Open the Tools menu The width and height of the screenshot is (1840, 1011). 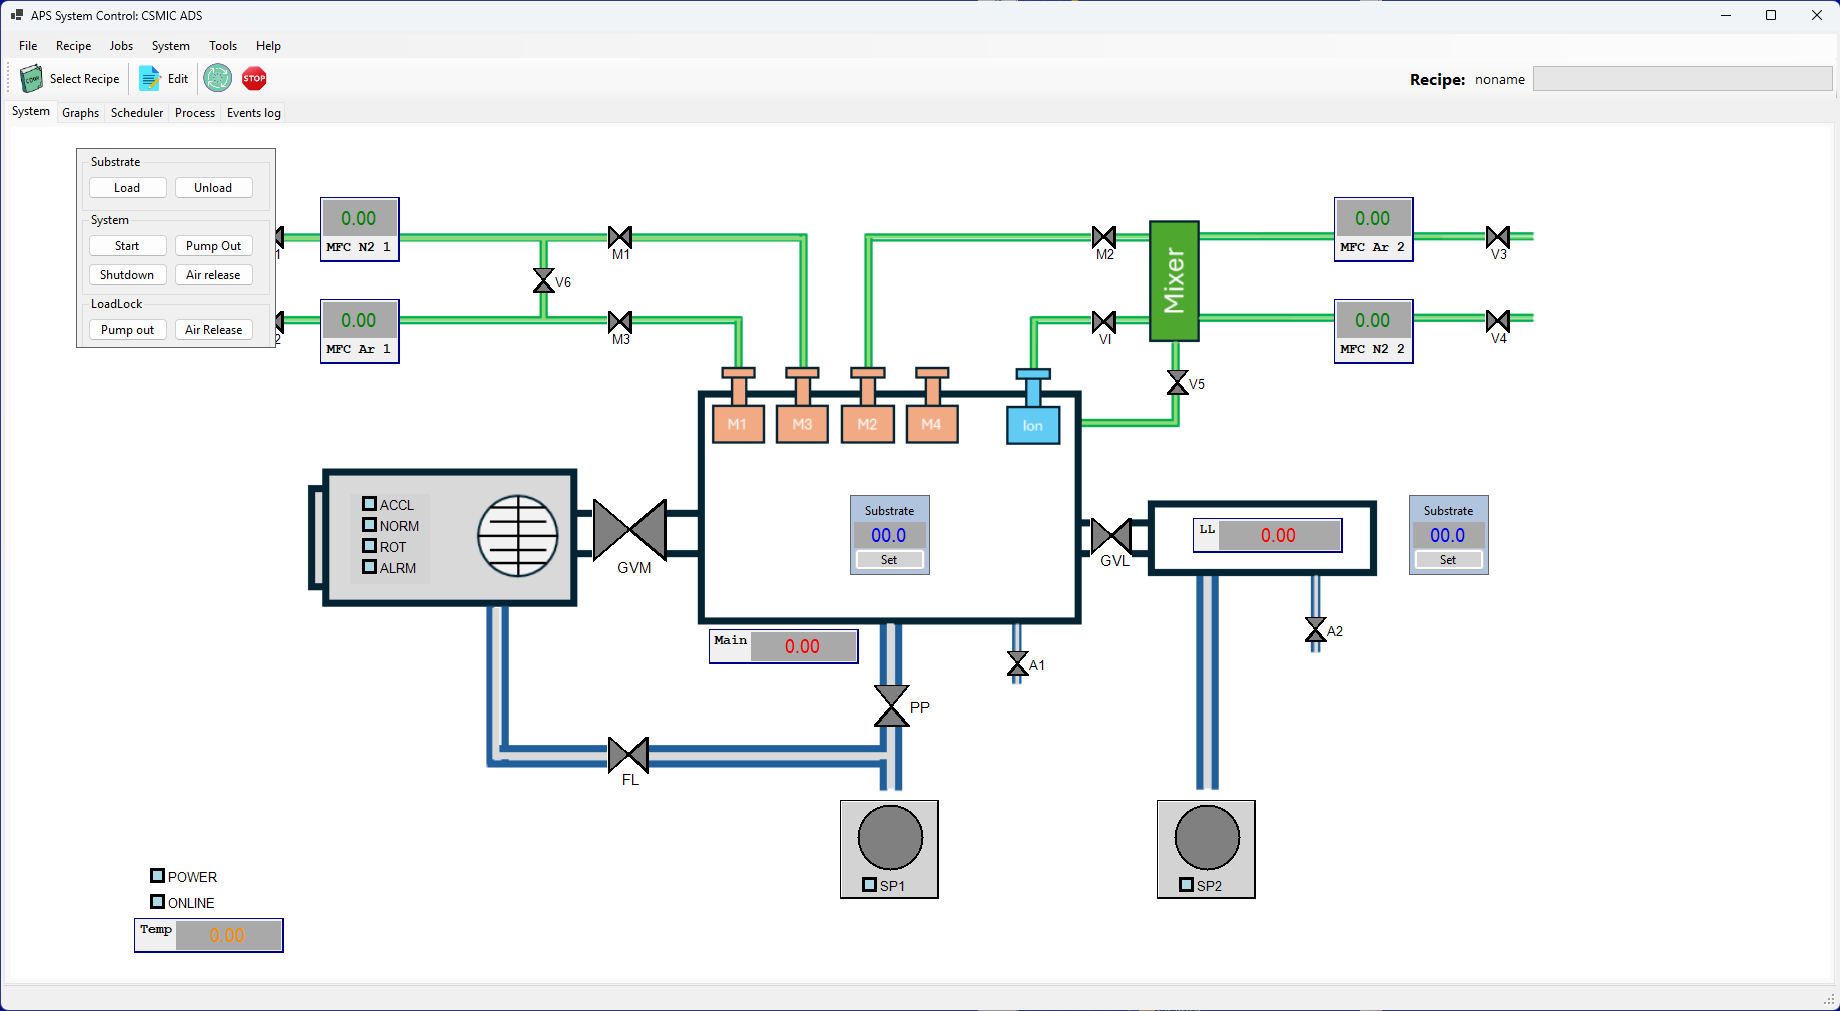pos(222,46)
